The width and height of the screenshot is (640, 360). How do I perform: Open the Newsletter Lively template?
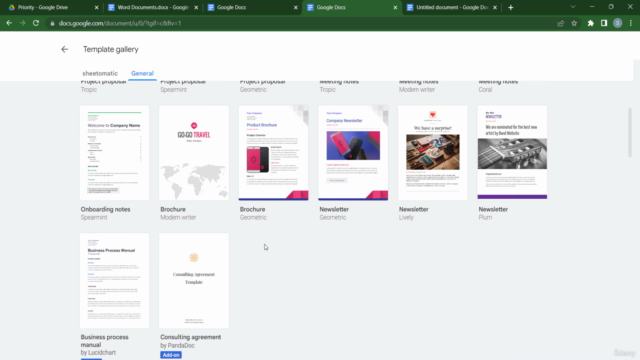click(x=433, y=153)
